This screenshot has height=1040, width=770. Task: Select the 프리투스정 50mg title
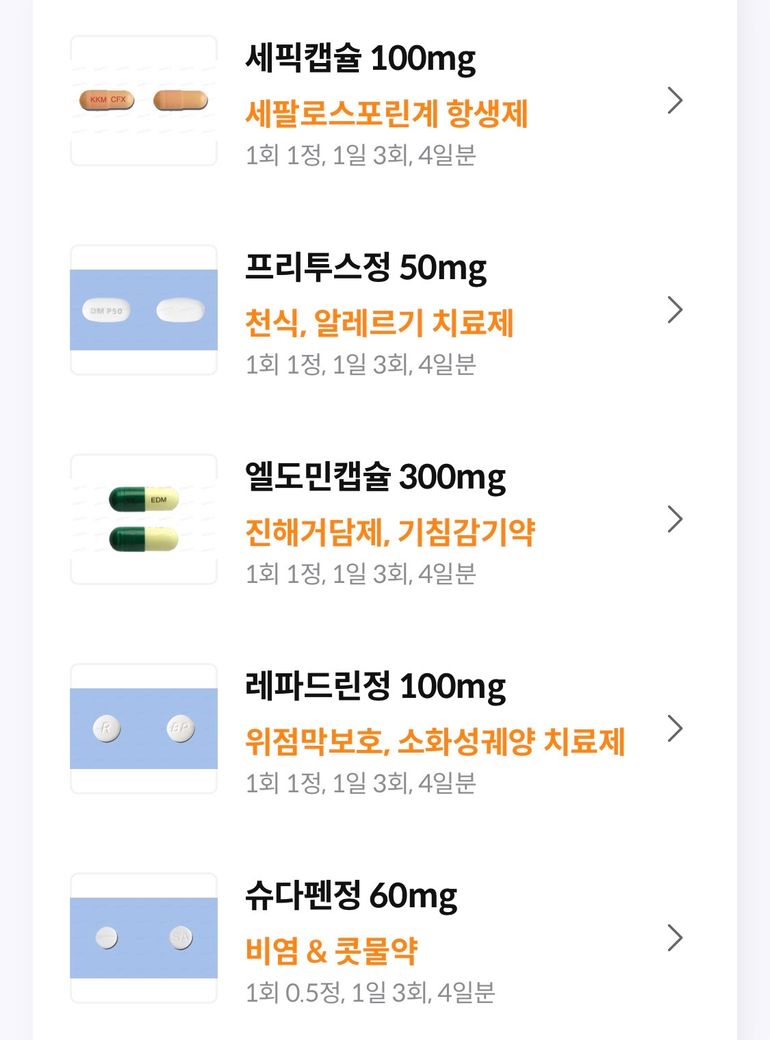pyautogui.click(x=365, y=268)
